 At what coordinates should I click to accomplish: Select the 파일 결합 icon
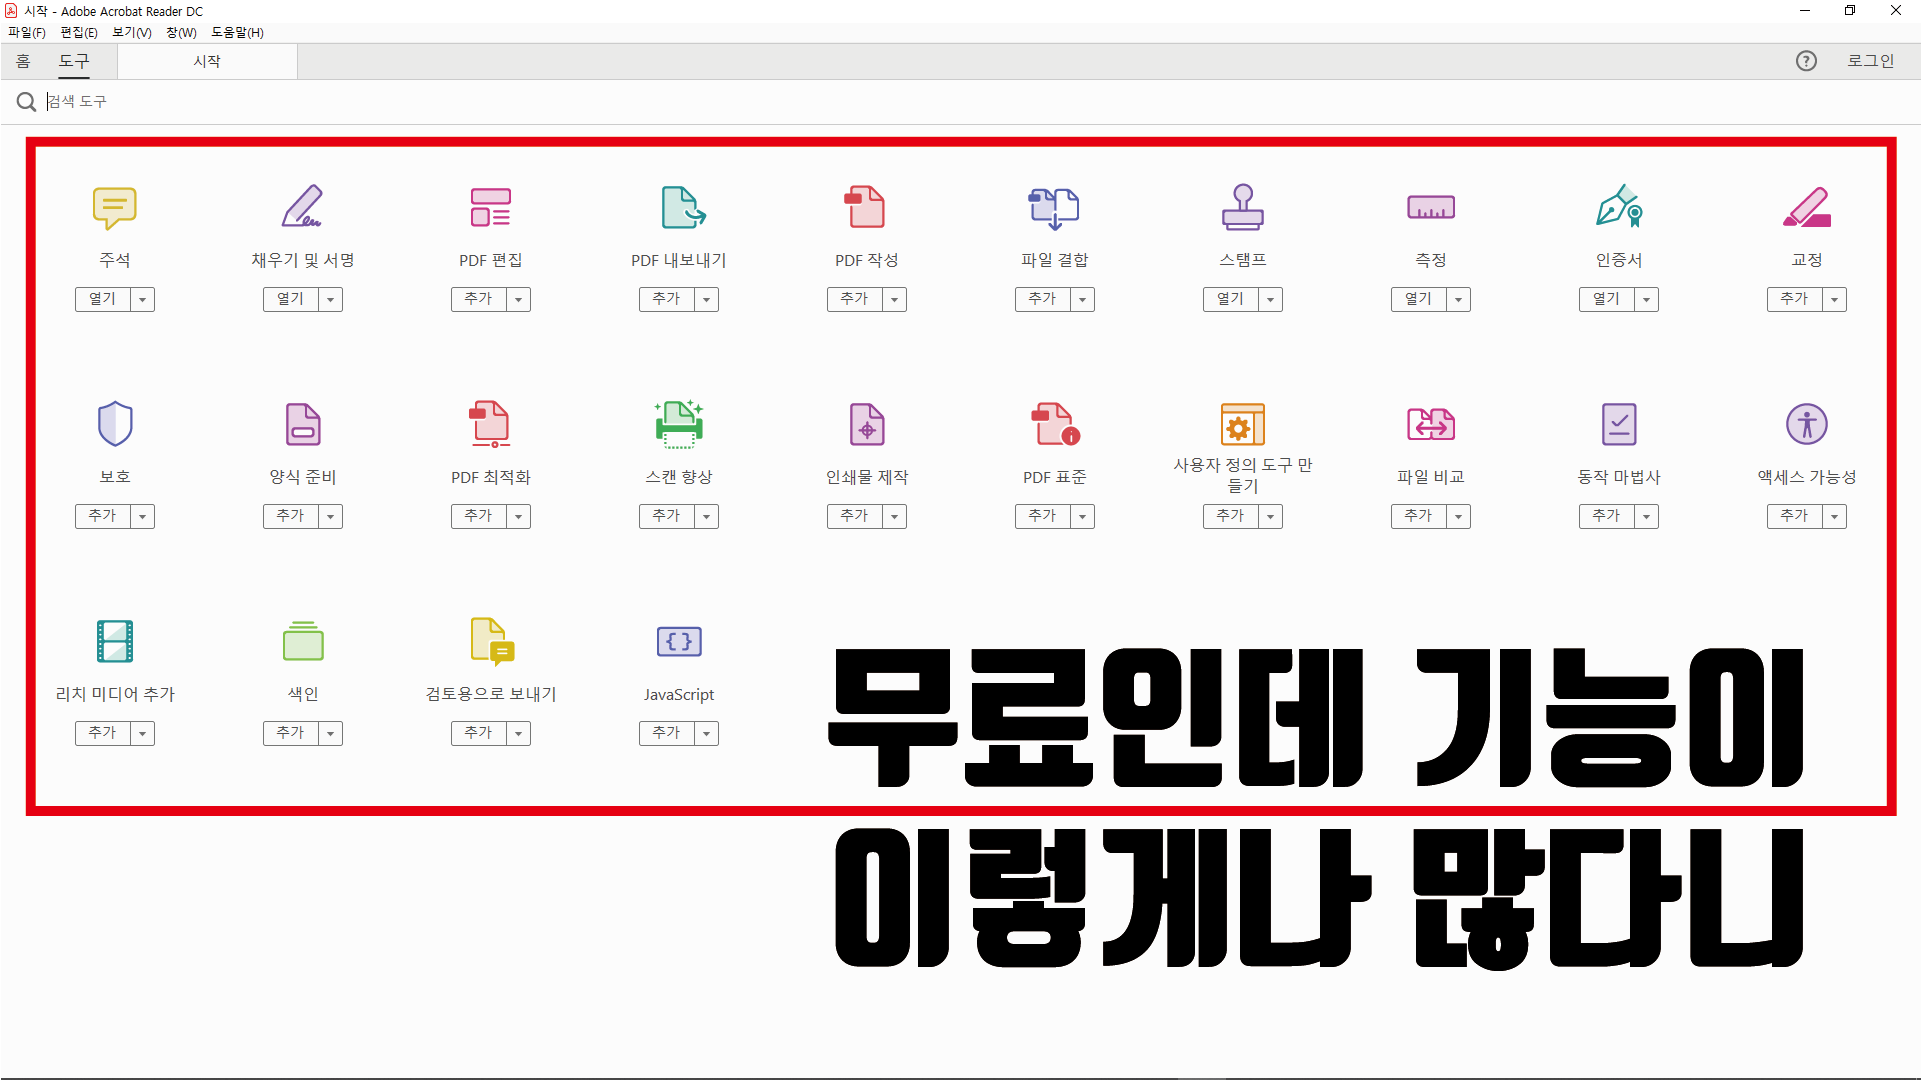[1054, 207]
